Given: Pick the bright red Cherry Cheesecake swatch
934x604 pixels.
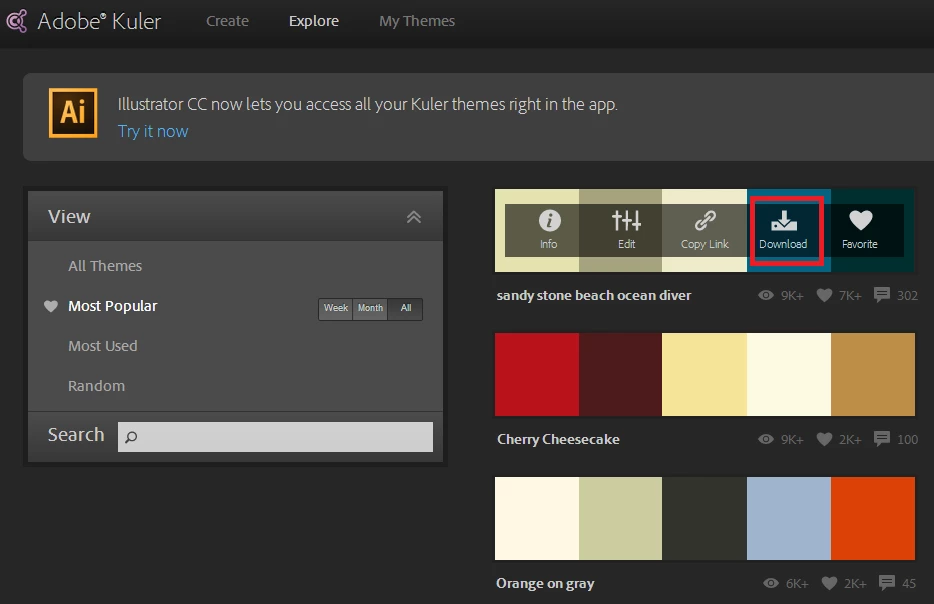Looking at the screenshot, I should (537, 374).
